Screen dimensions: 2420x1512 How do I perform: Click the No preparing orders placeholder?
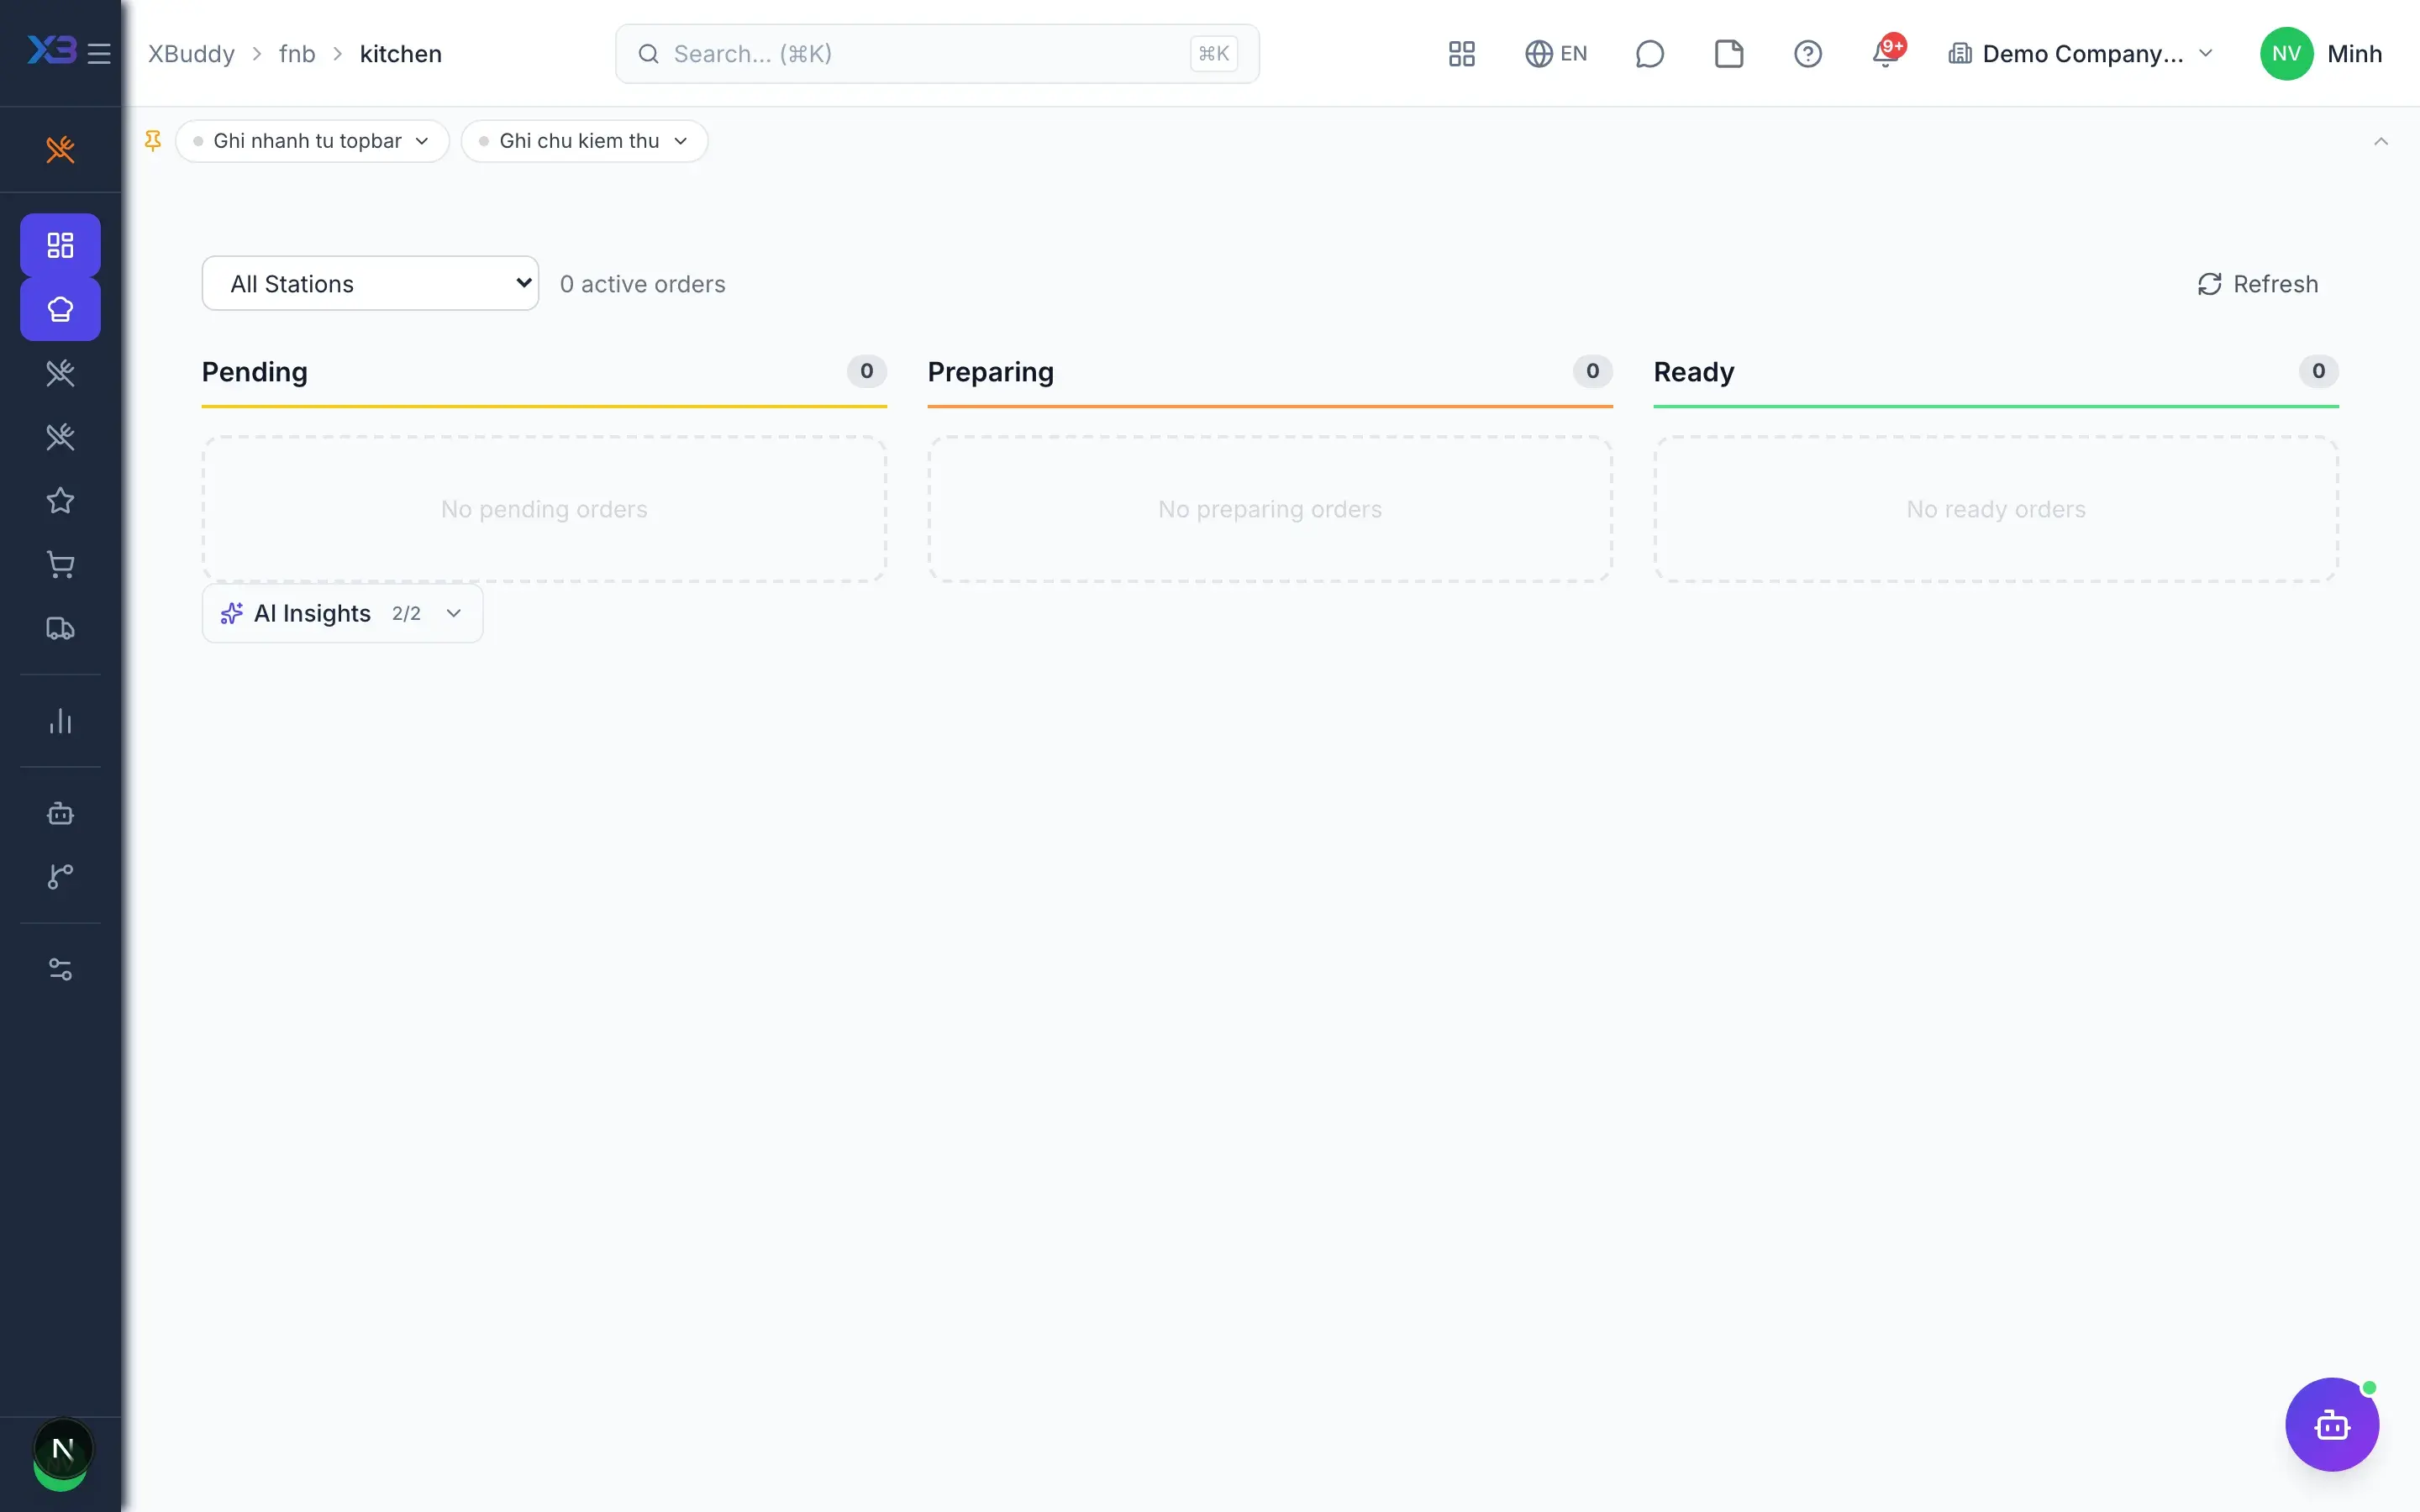(1270, 509)
